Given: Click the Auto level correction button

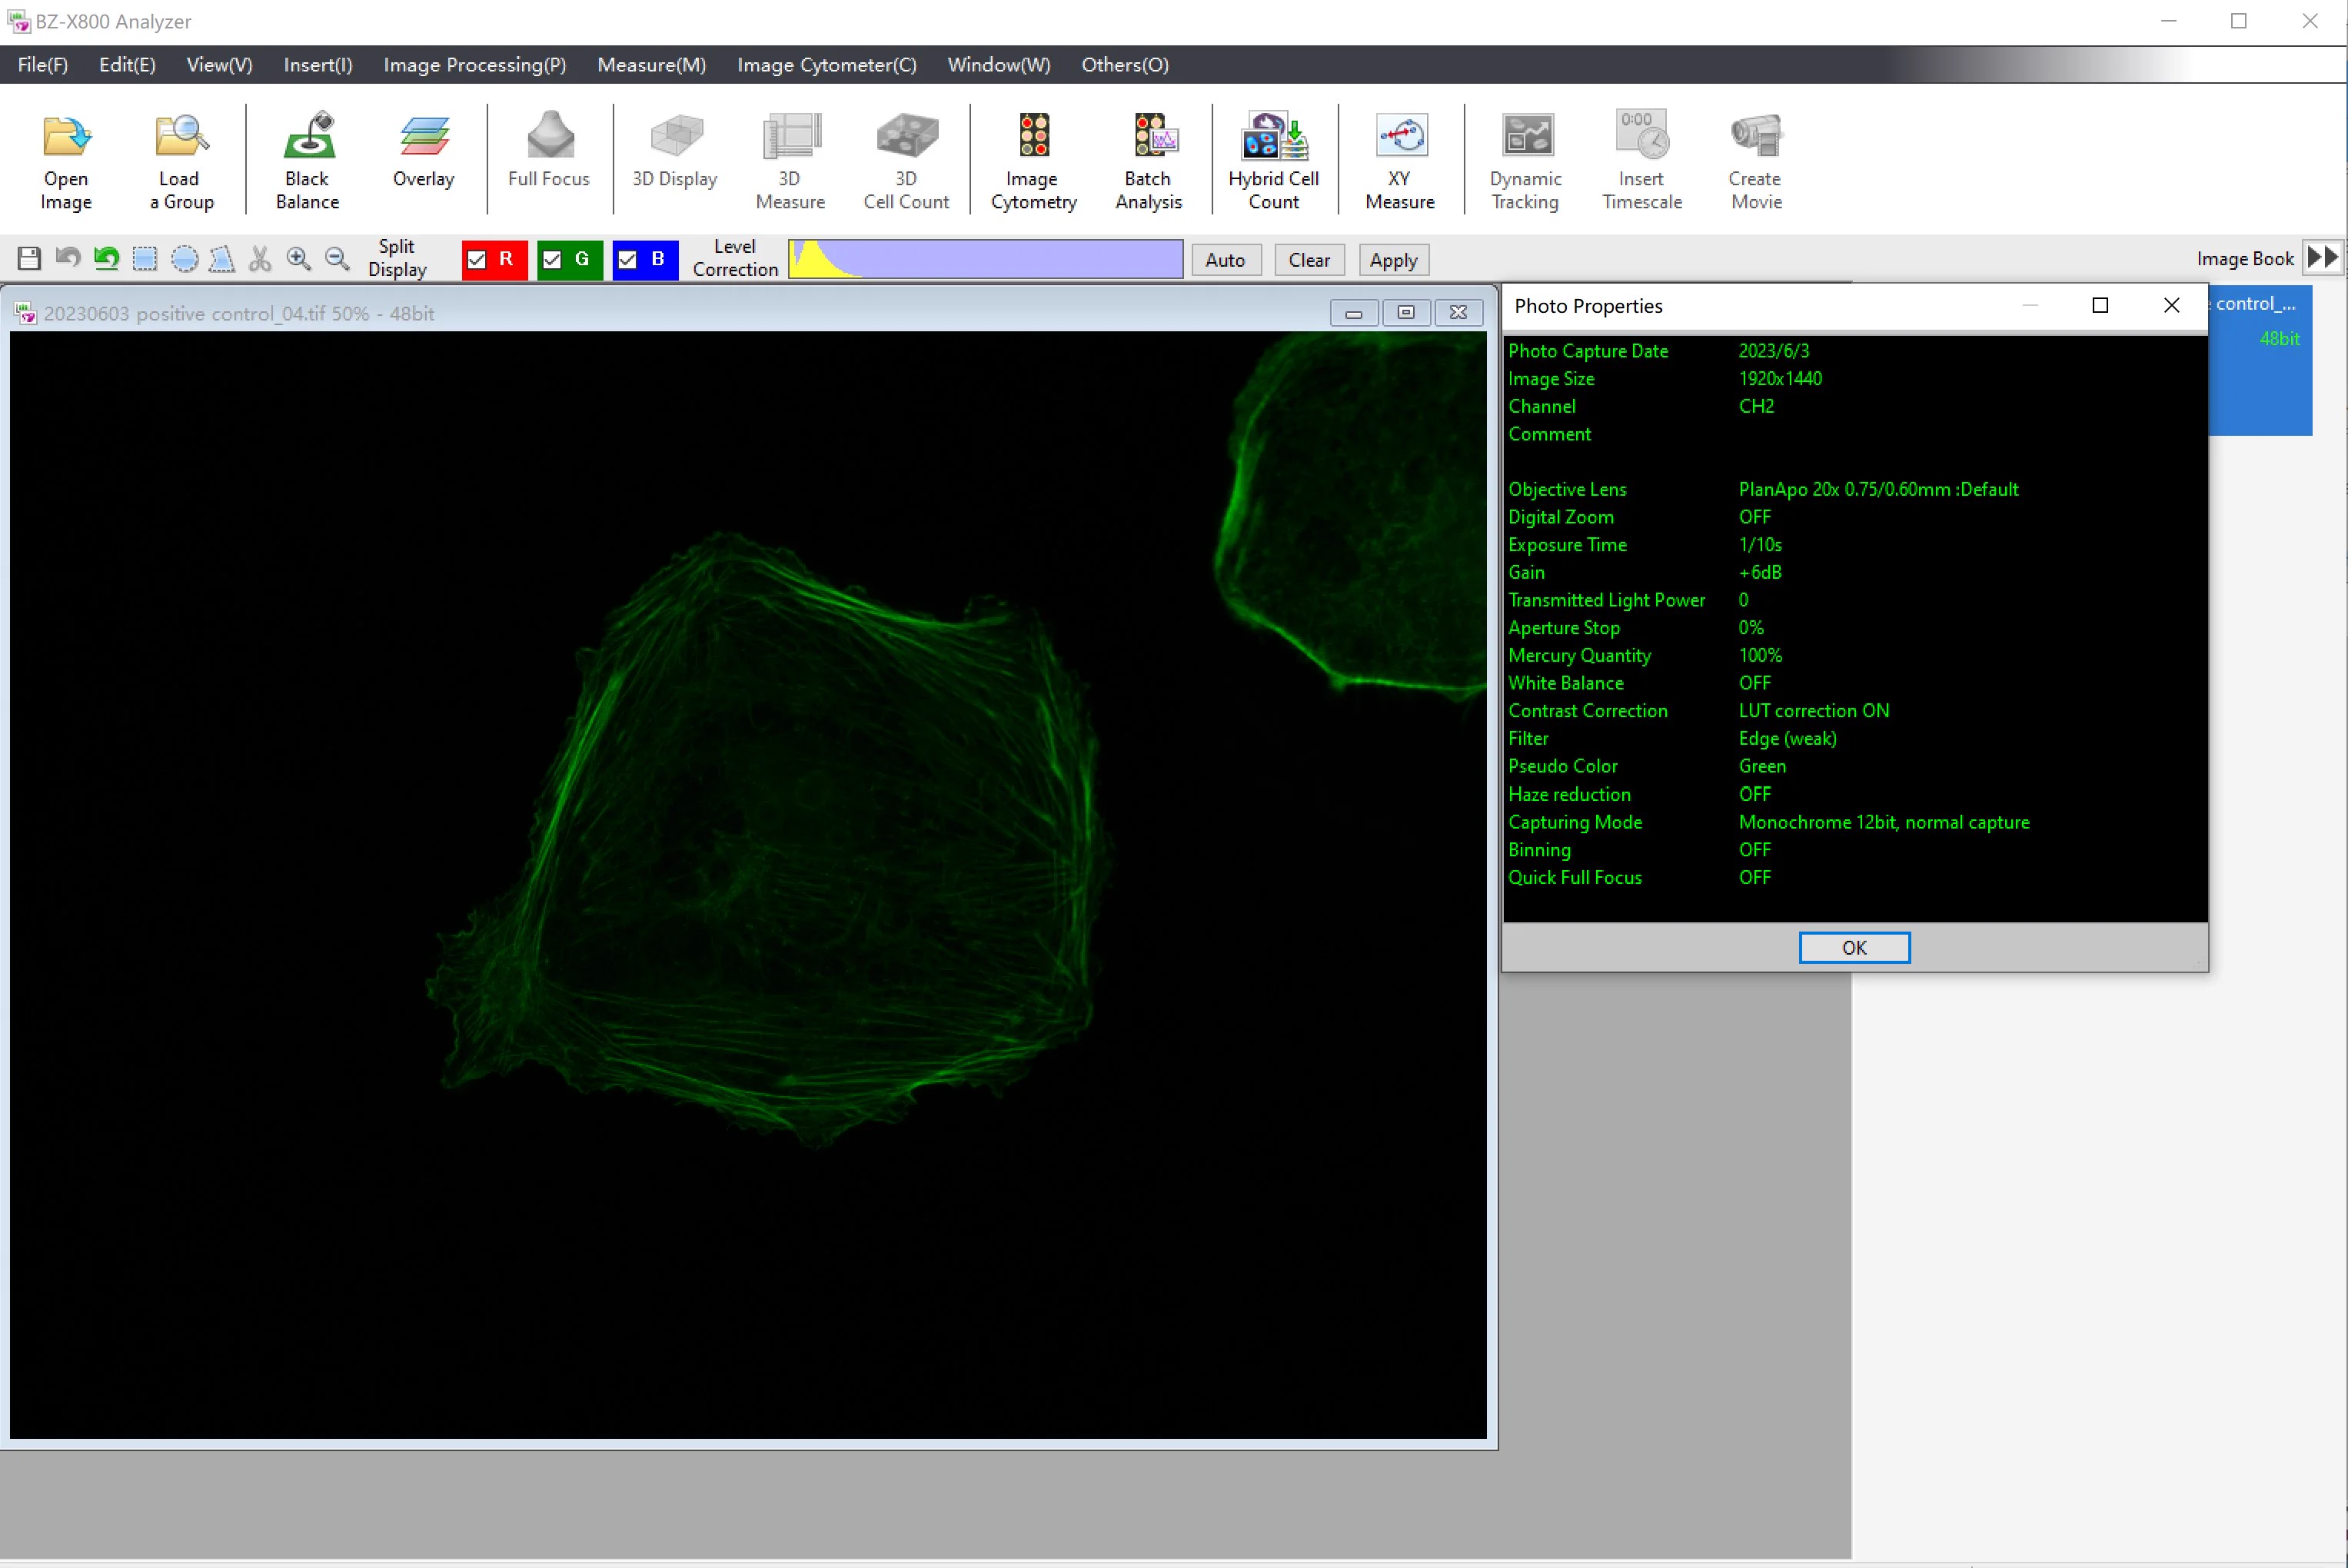Looking at the screenshot, I should point(1225,260).
